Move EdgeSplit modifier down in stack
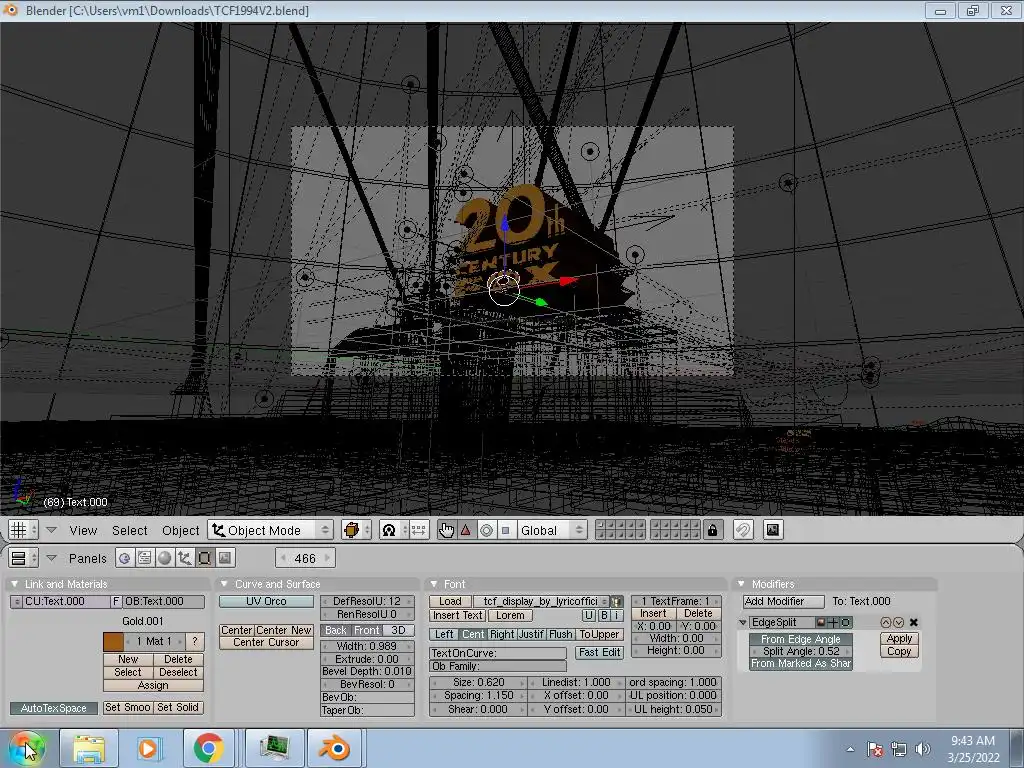 pos(899,623)
